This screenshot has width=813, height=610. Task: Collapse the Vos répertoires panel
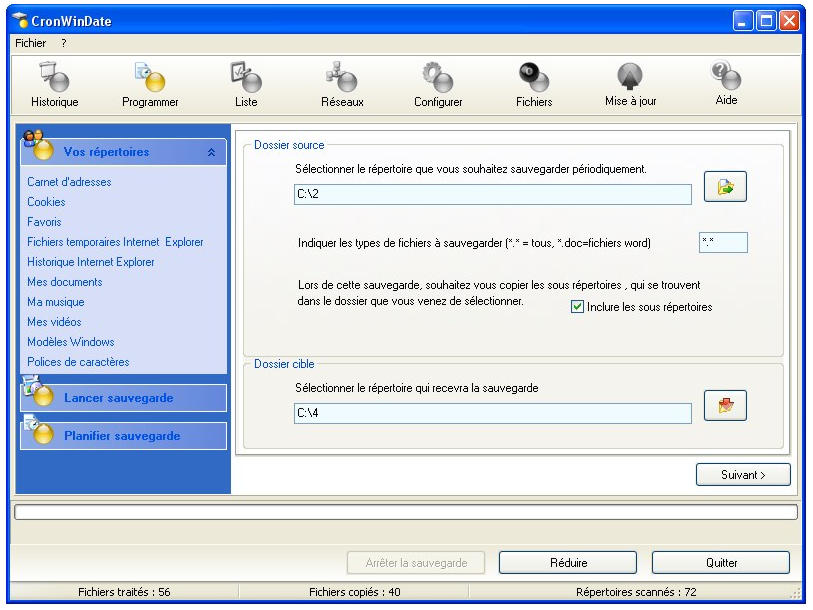click(210, 153)
